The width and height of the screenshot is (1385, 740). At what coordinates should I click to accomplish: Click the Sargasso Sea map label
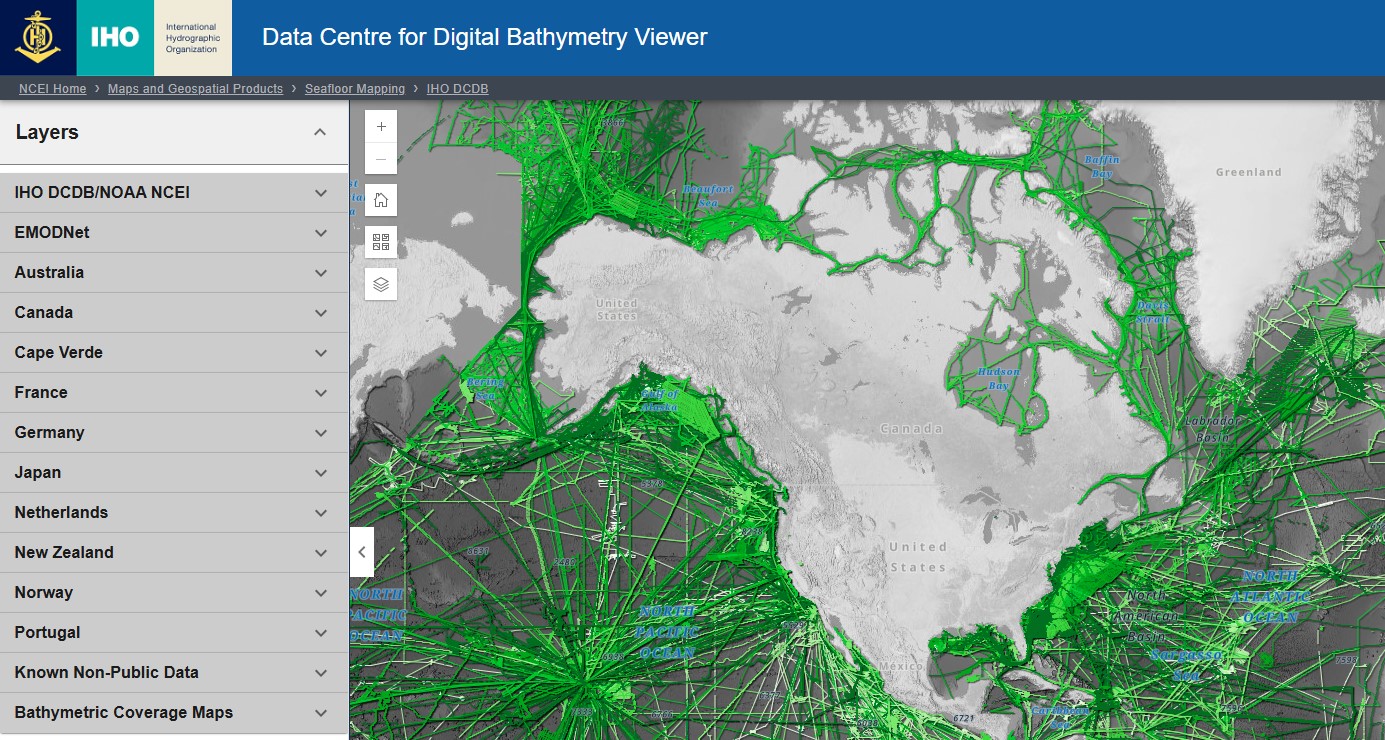(1187, 665)
